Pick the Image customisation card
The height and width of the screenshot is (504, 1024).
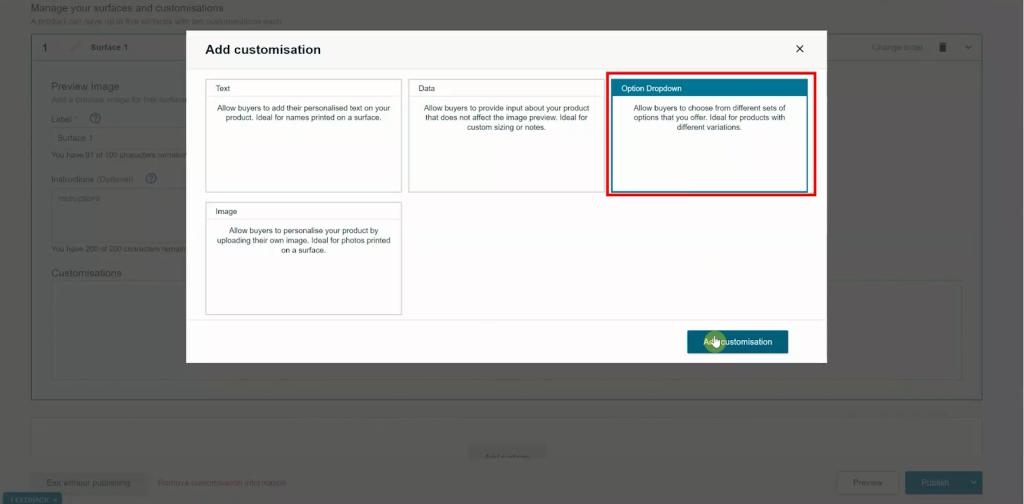coord(304,259)
